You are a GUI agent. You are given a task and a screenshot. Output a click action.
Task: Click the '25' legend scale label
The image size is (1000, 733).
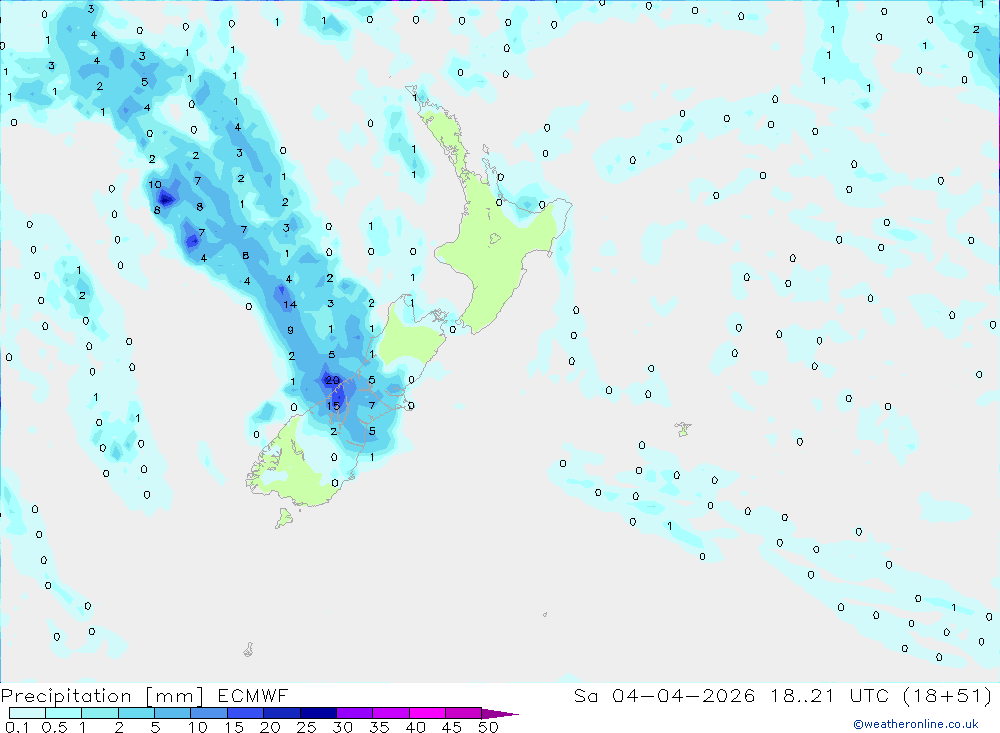point(307,727)
